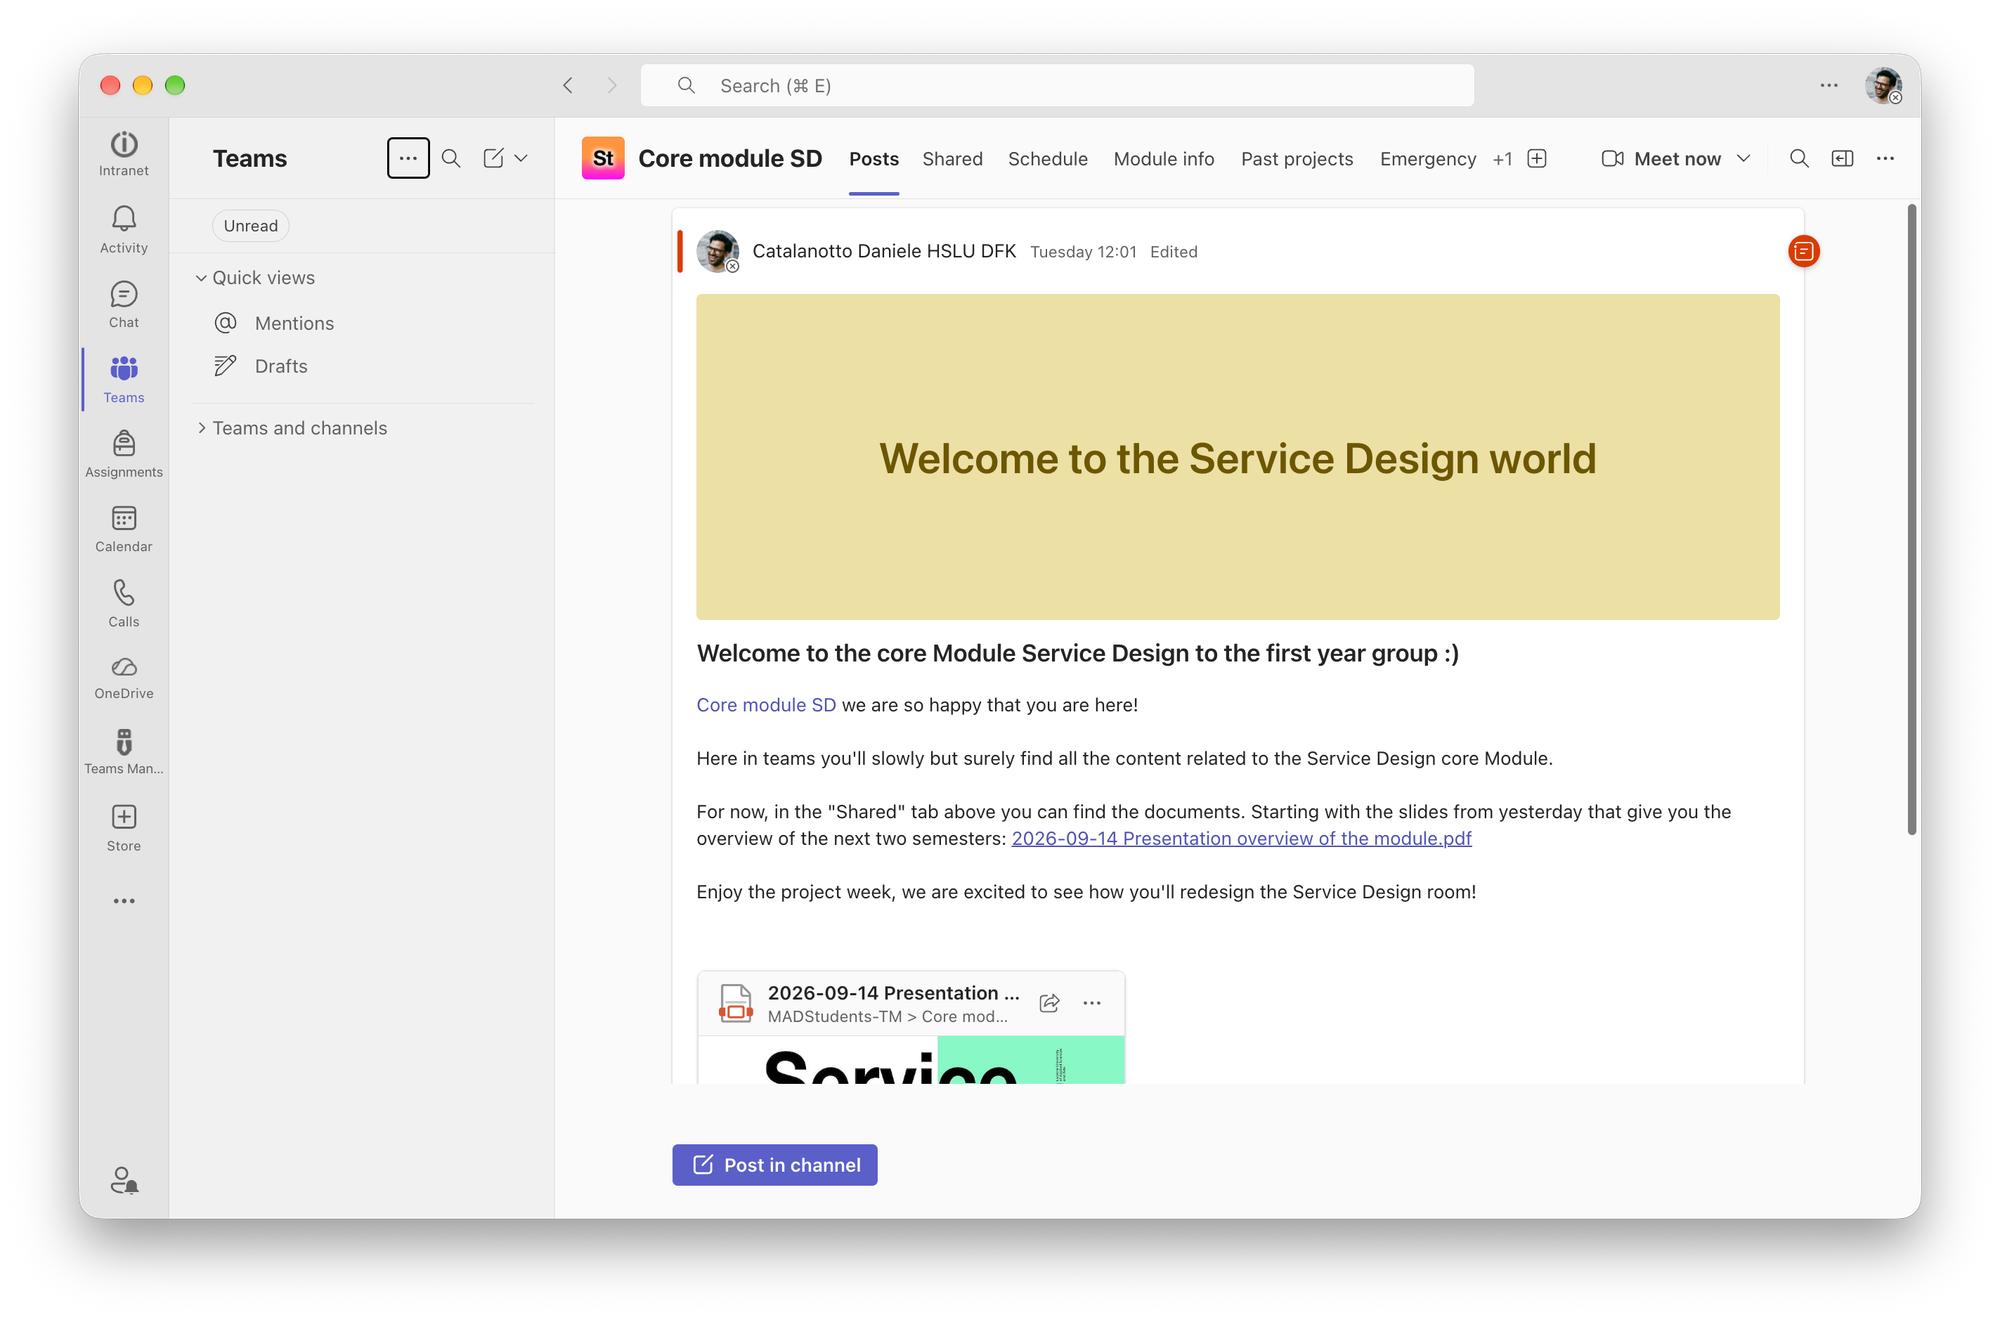Click the post author's profile picture
This screenshot has width=2000, height=1323.
pos(718,251)
